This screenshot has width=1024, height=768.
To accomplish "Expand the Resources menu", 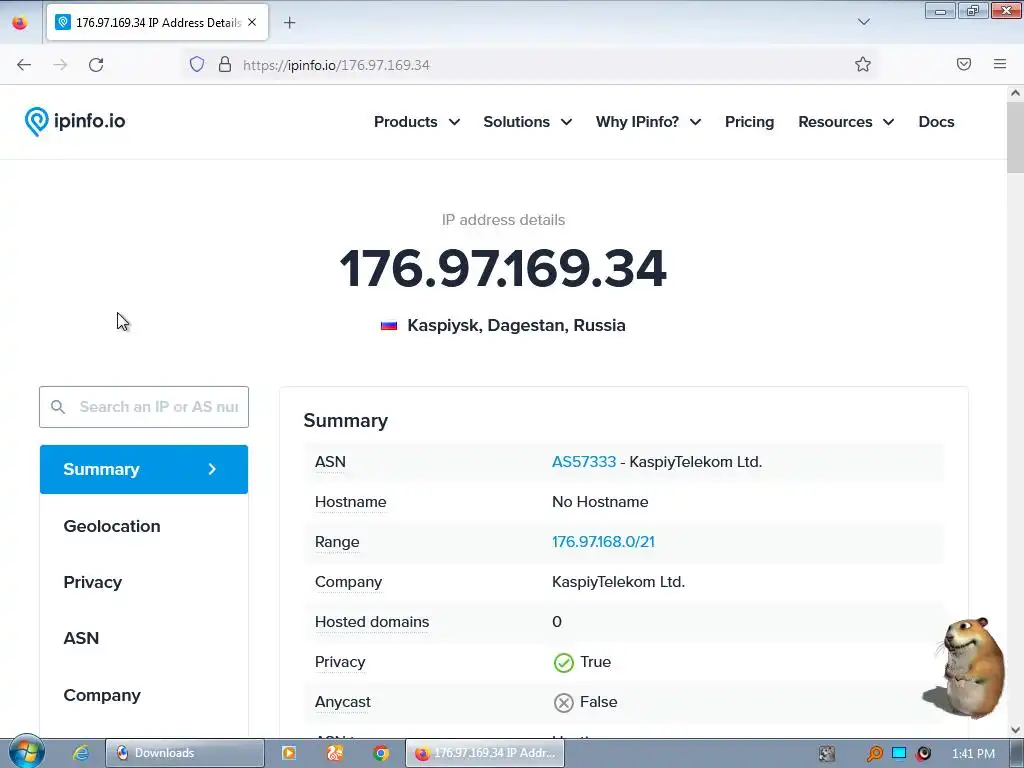I will [x=846, y=122].
